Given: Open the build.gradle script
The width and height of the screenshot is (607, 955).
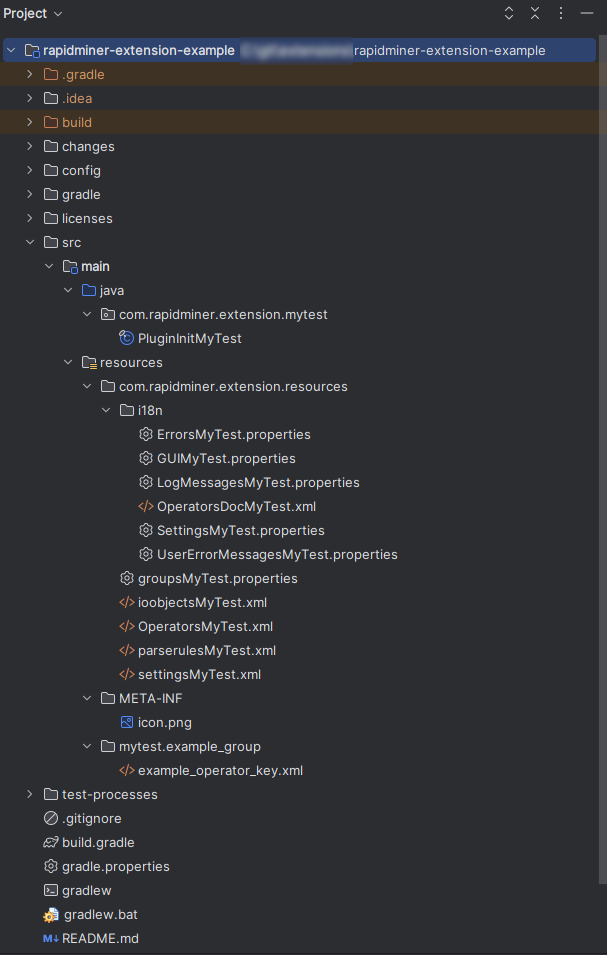Looking at the screenshot, I should point(98,842).
